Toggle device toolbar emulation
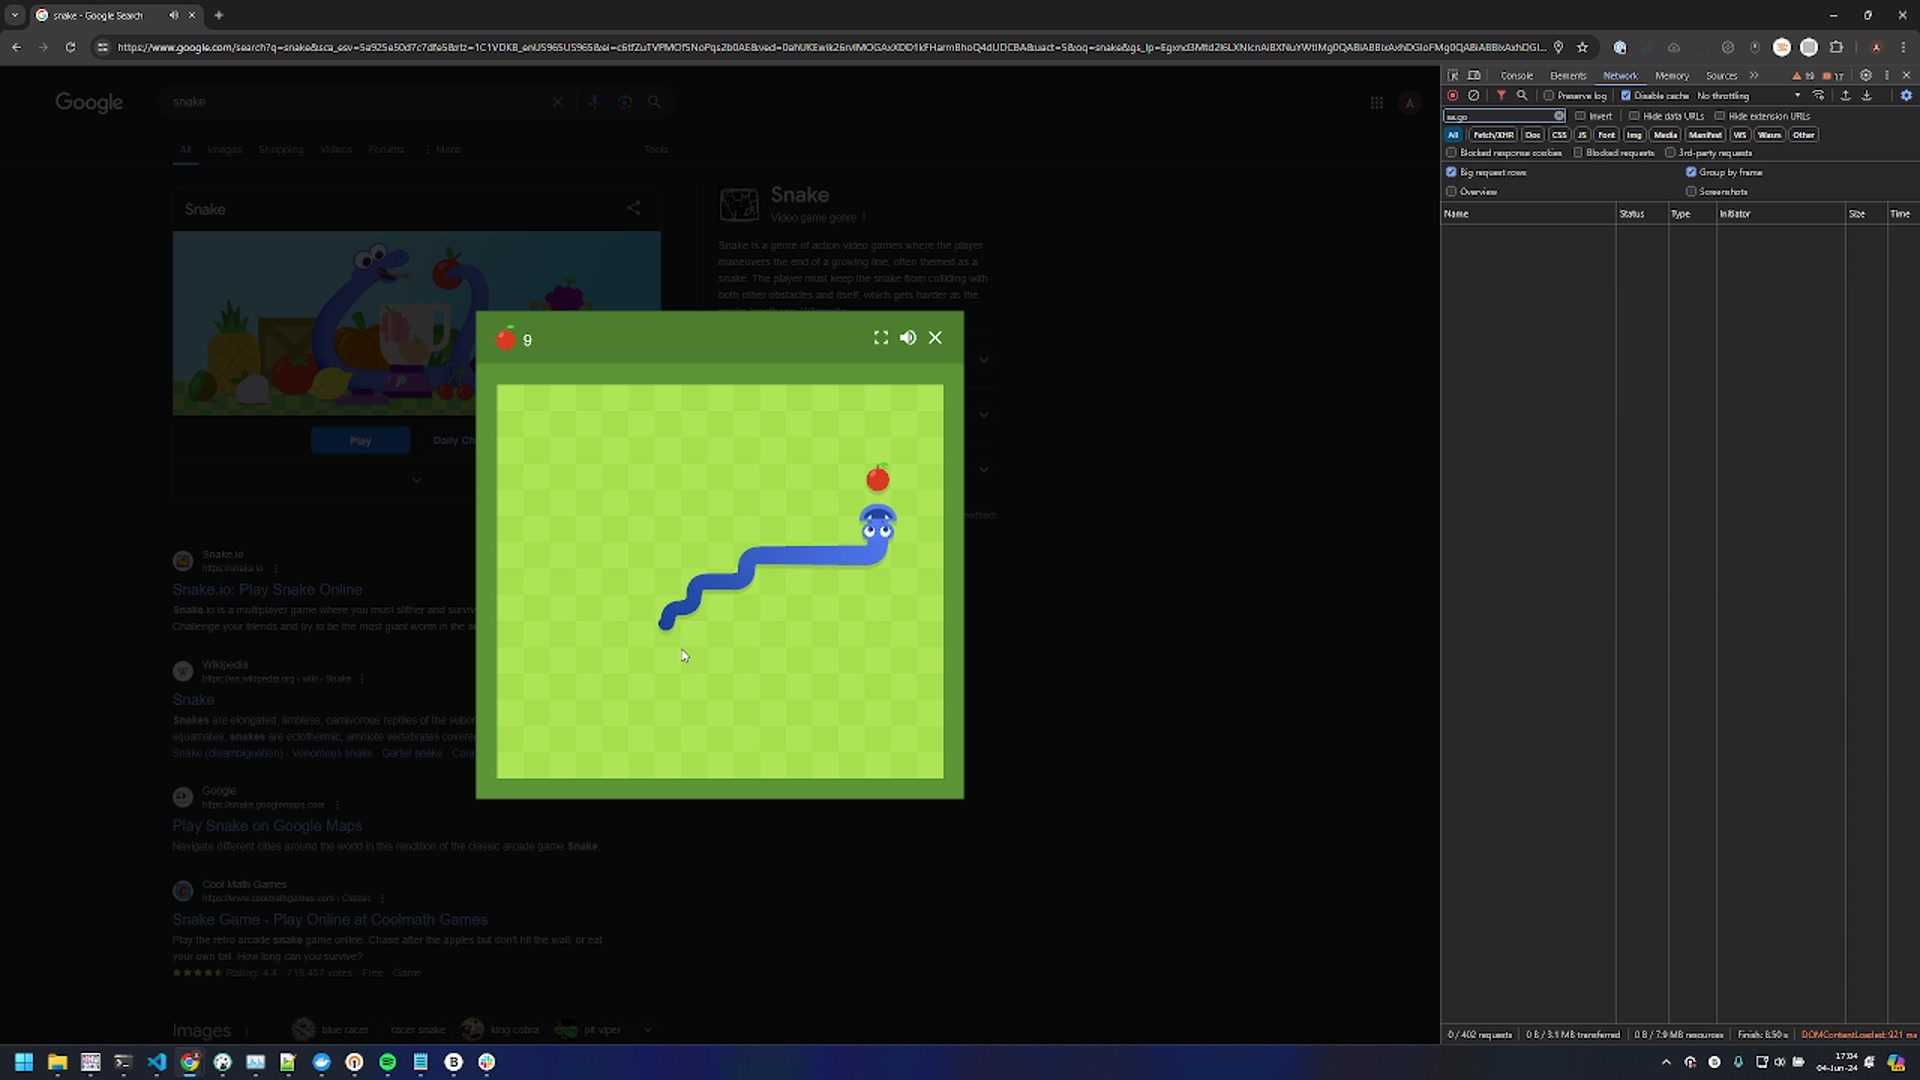The height and width of the screenshot is (1080, 1920). (x=1474, y=76)
